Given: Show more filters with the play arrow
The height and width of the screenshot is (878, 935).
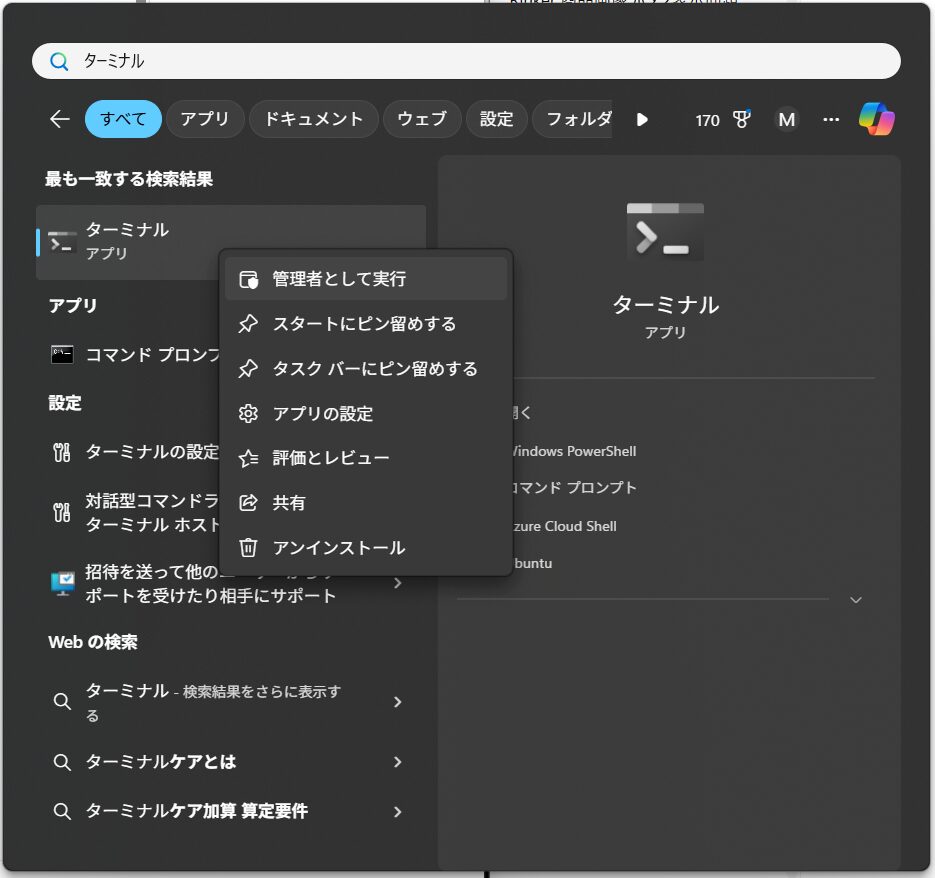Looking at the screenshot, I should pos(642,120).
